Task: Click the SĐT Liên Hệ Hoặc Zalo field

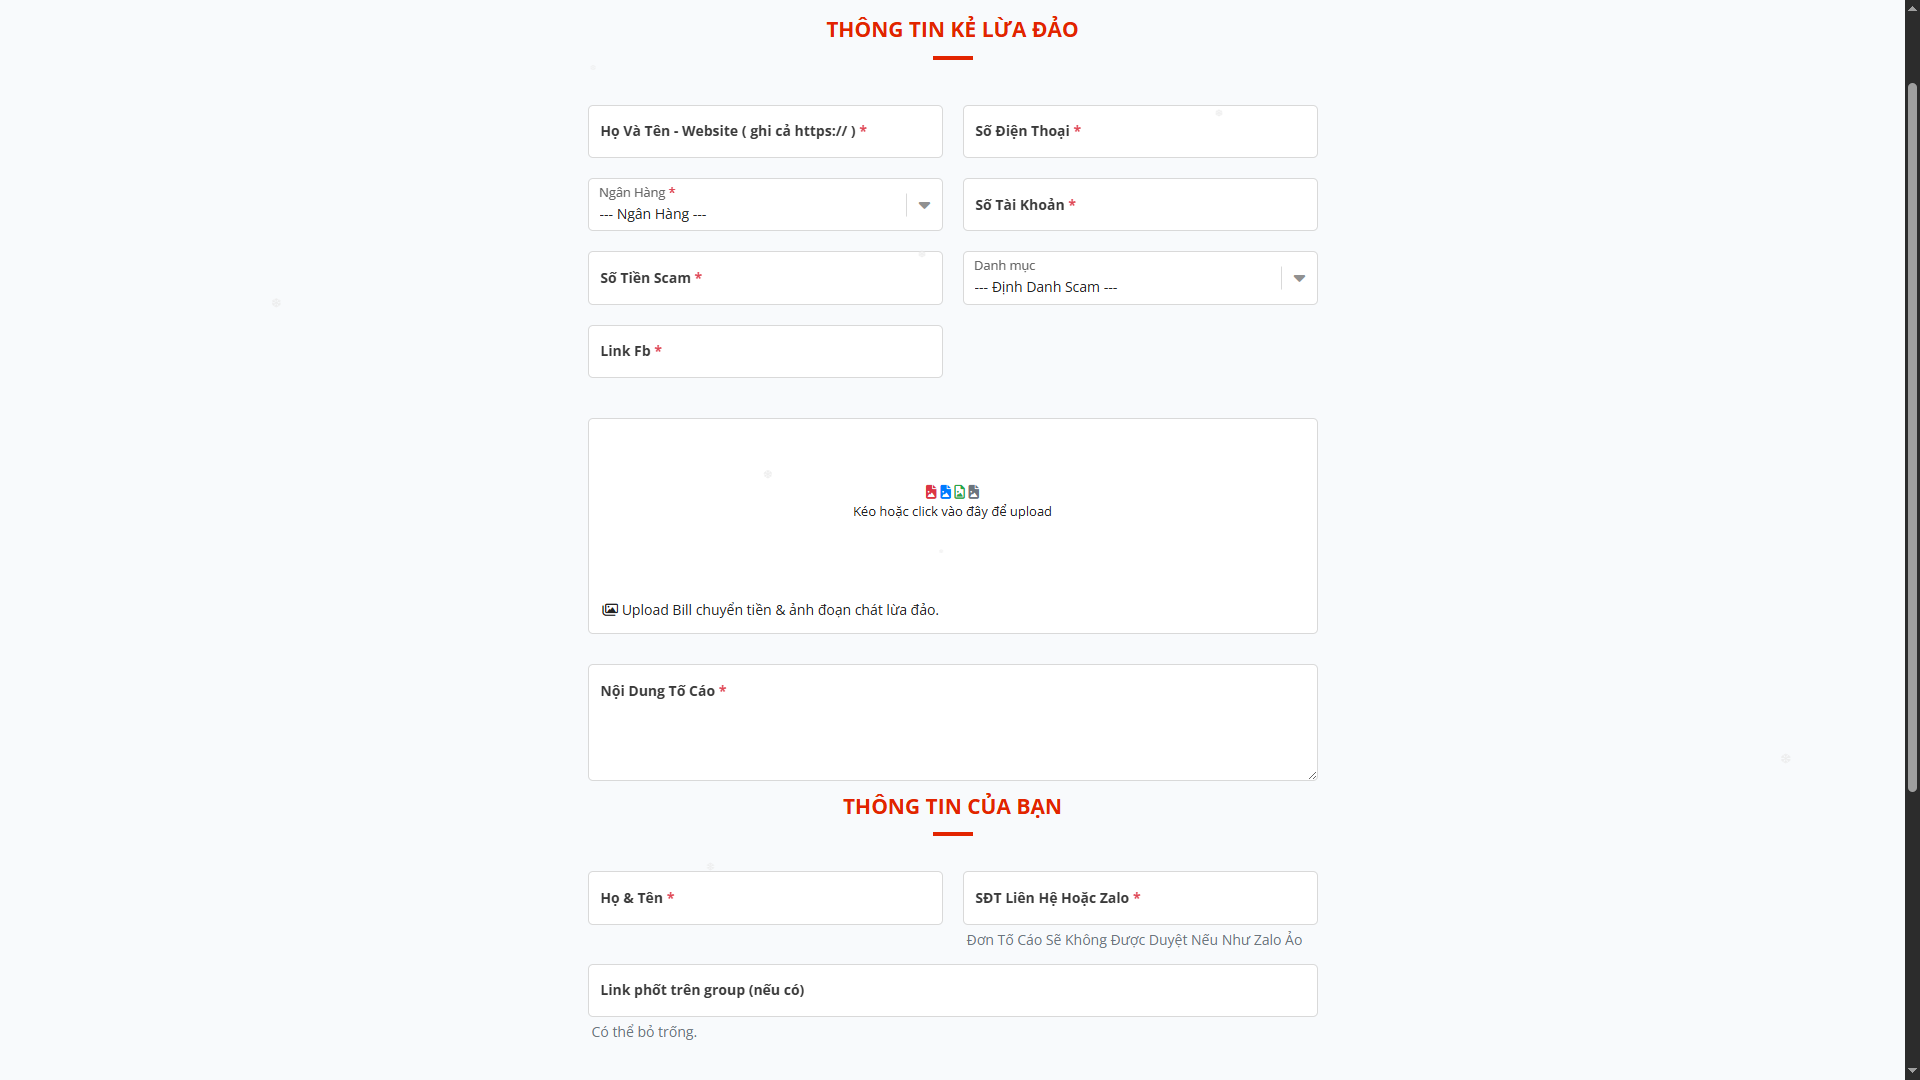Action: pyautogui.click(x=1139, y=897)
